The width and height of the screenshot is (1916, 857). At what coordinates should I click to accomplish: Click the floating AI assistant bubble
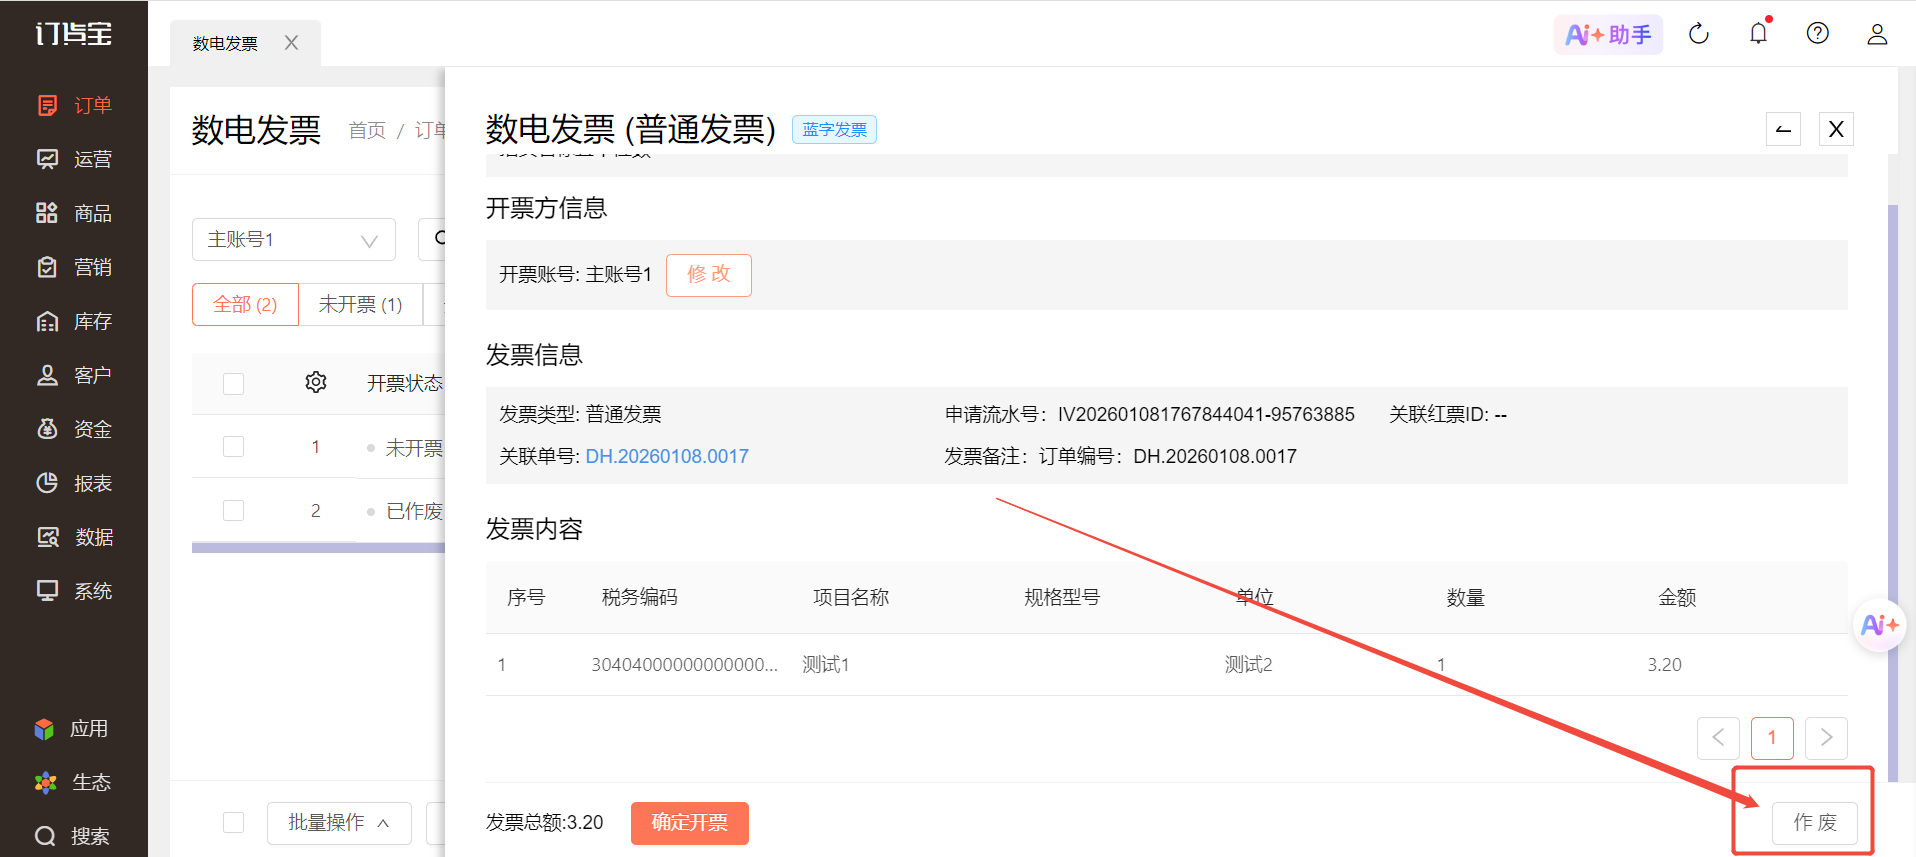pyautogui.click(x=1879, y=625)
